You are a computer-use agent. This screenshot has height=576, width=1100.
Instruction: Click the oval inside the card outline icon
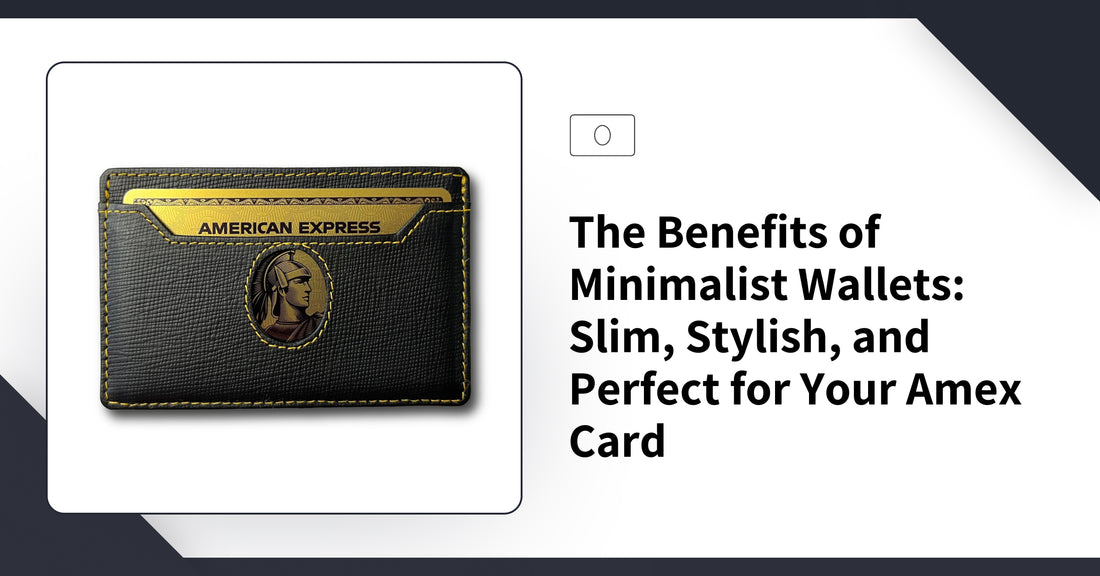click(x=602, y=135)
